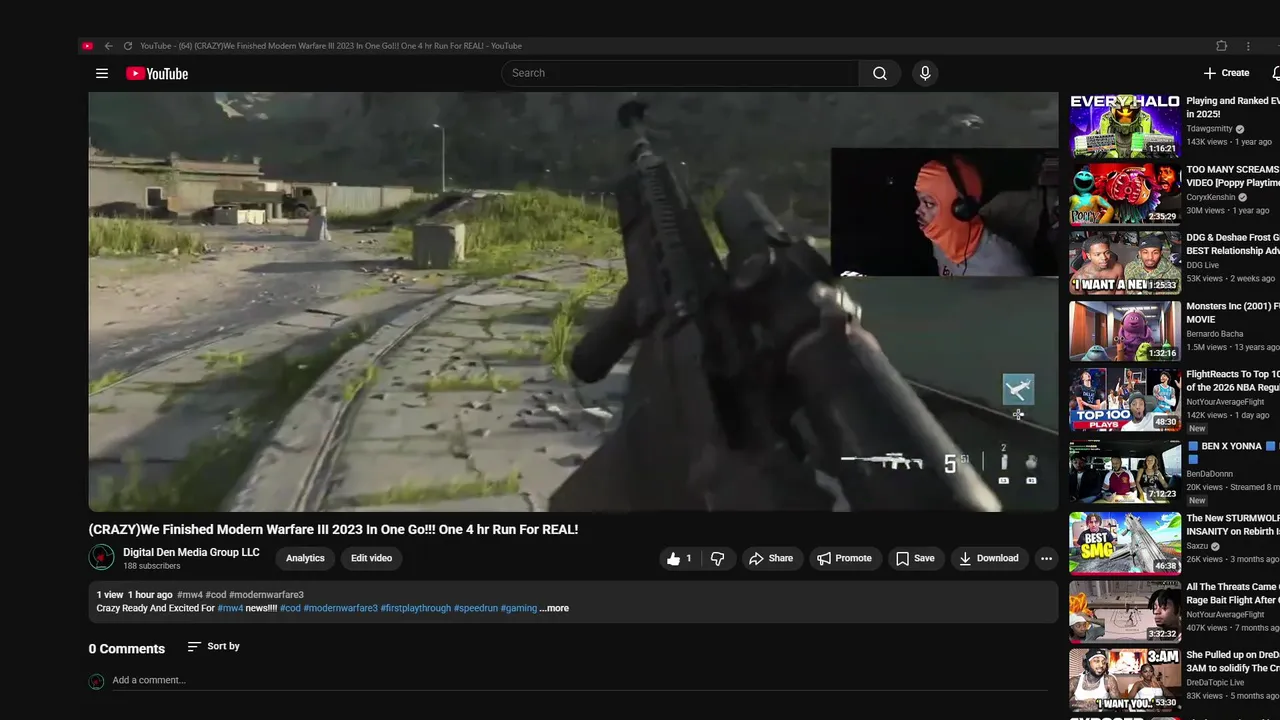This screenshot has width=1280, height=720.
Task: Click the Edit video button
Action: pyautogui.click(x=371, y=558)
